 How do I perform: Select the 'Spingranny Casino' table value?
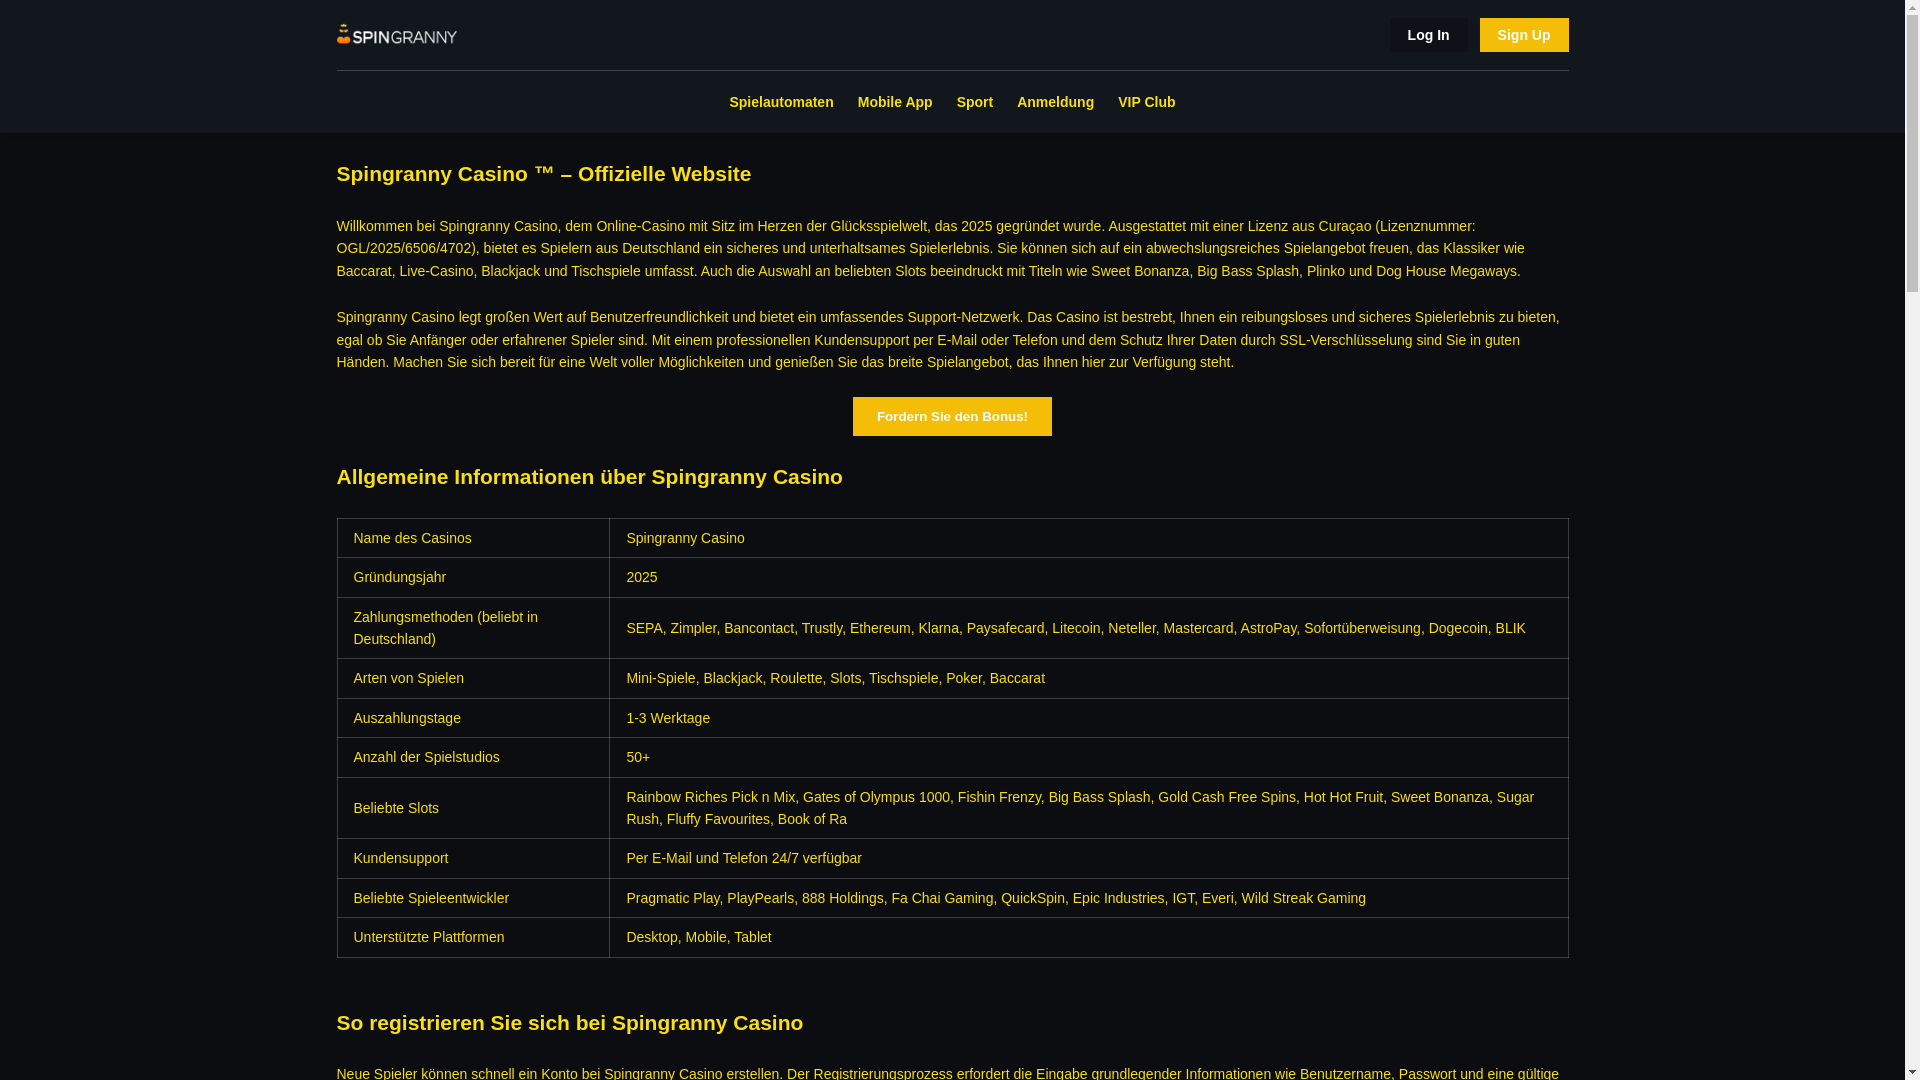[x=685, y=538]
